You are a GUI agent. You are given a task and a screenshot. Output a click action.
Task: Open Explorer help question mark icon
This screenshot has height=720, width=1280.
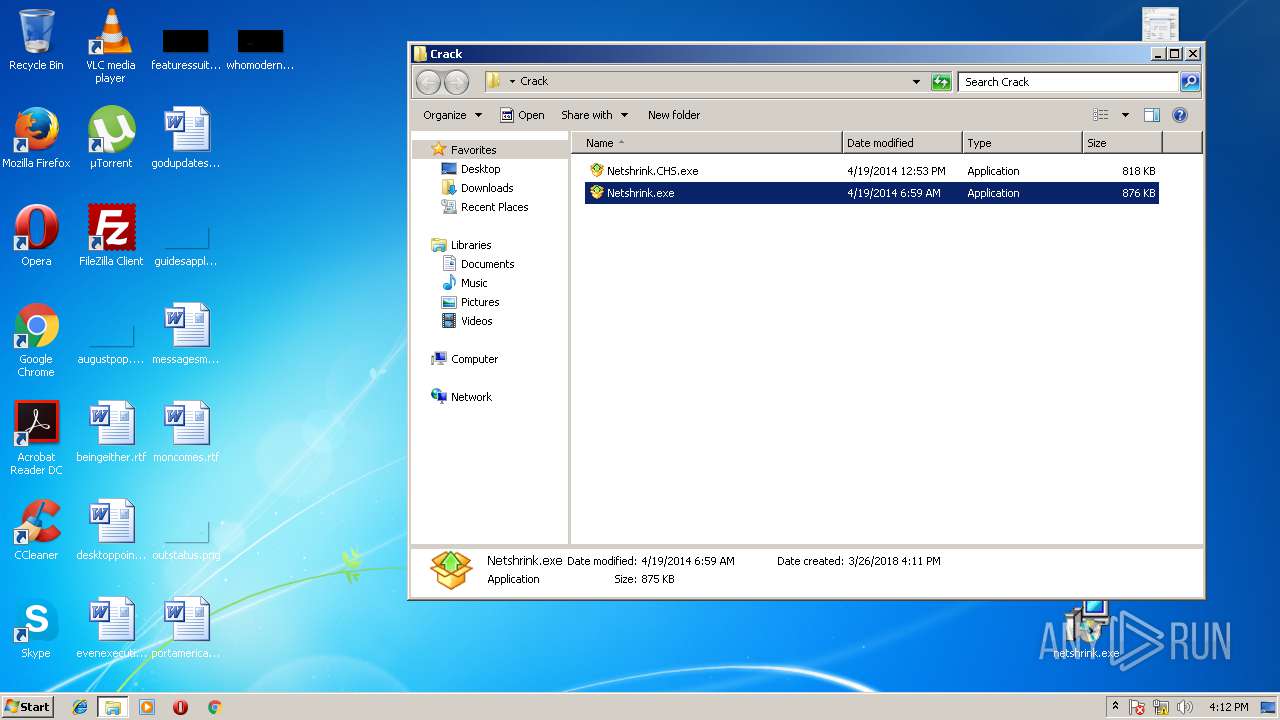[1180, 115]
